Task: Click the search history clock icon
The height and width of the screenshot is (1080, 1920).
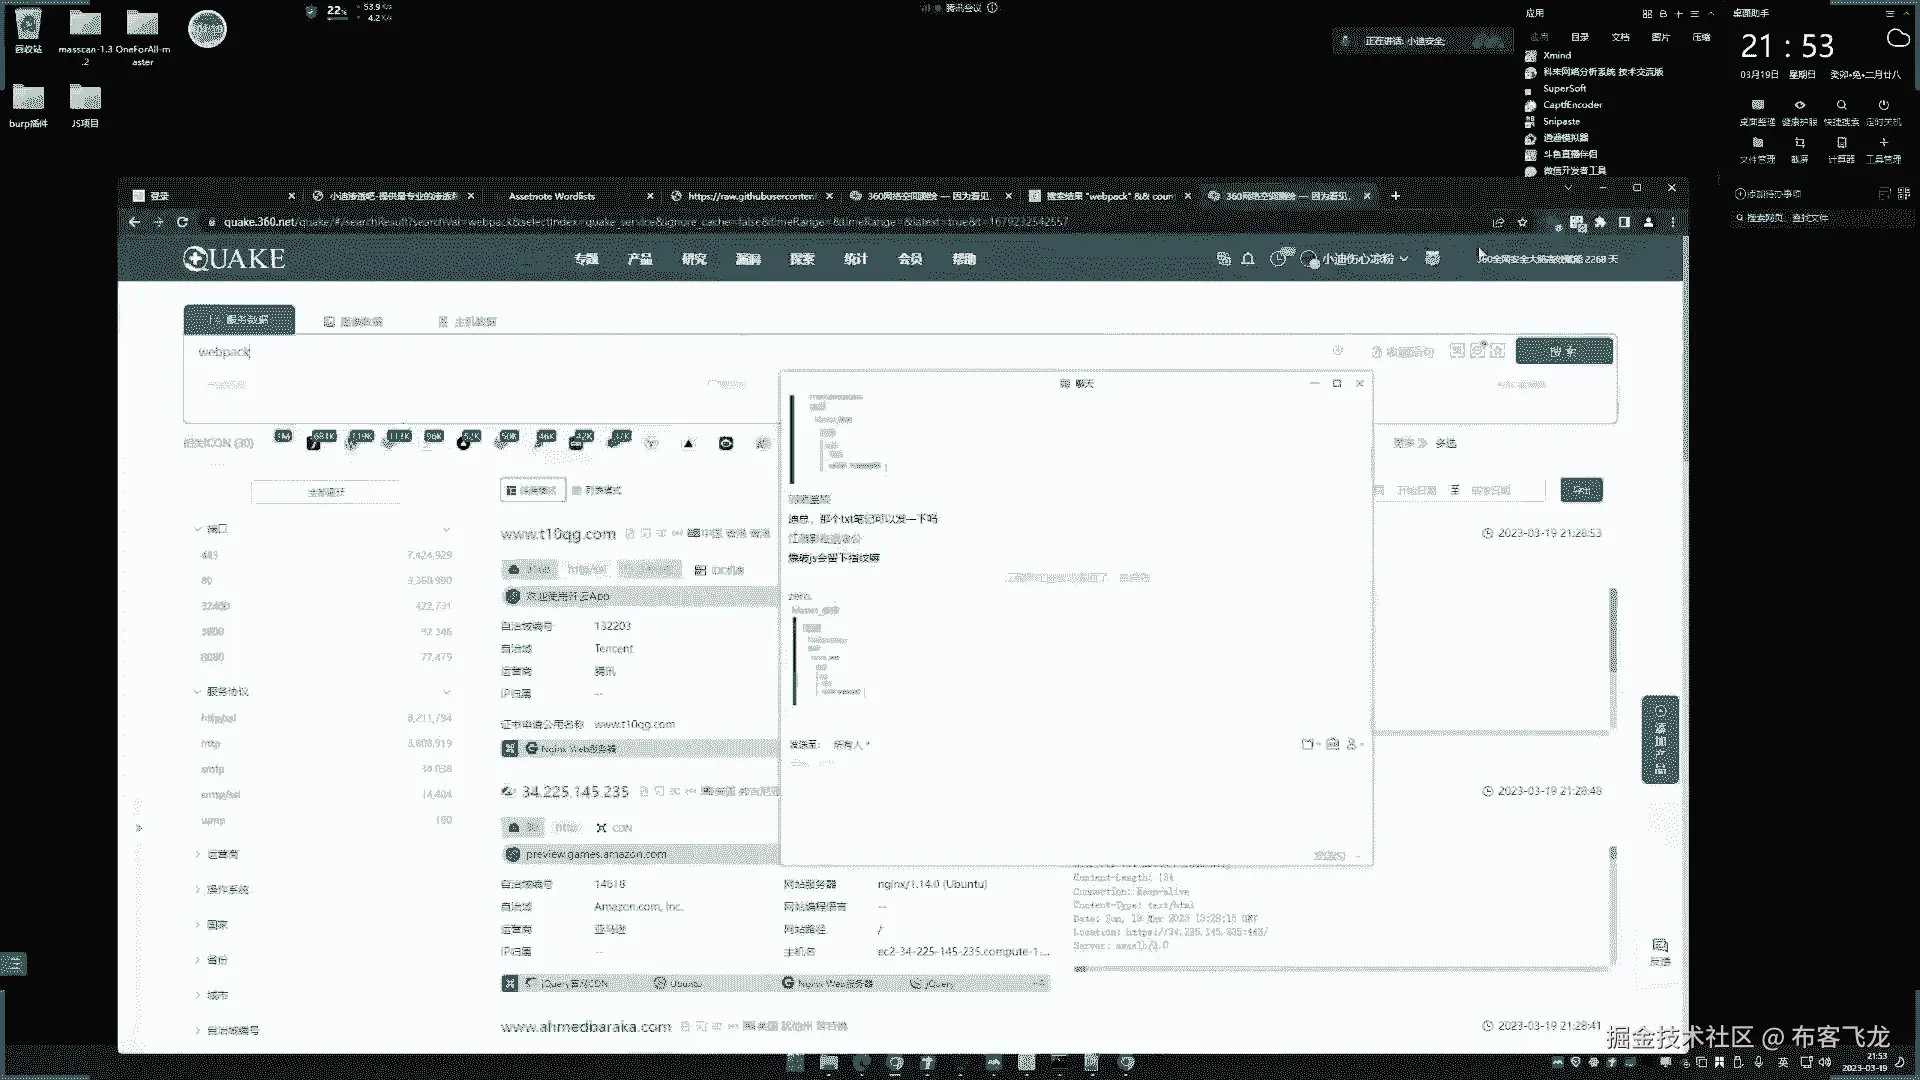Action: [1337, 351]
